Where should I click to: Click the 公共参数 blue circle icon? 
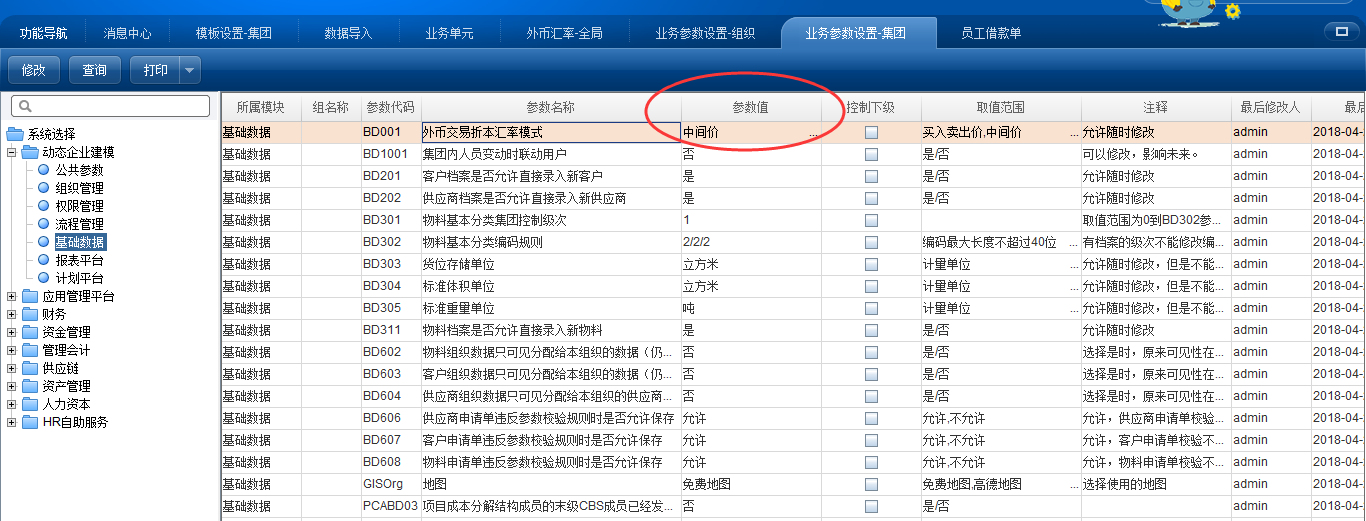pyautogui.click(x=43, y=170)
